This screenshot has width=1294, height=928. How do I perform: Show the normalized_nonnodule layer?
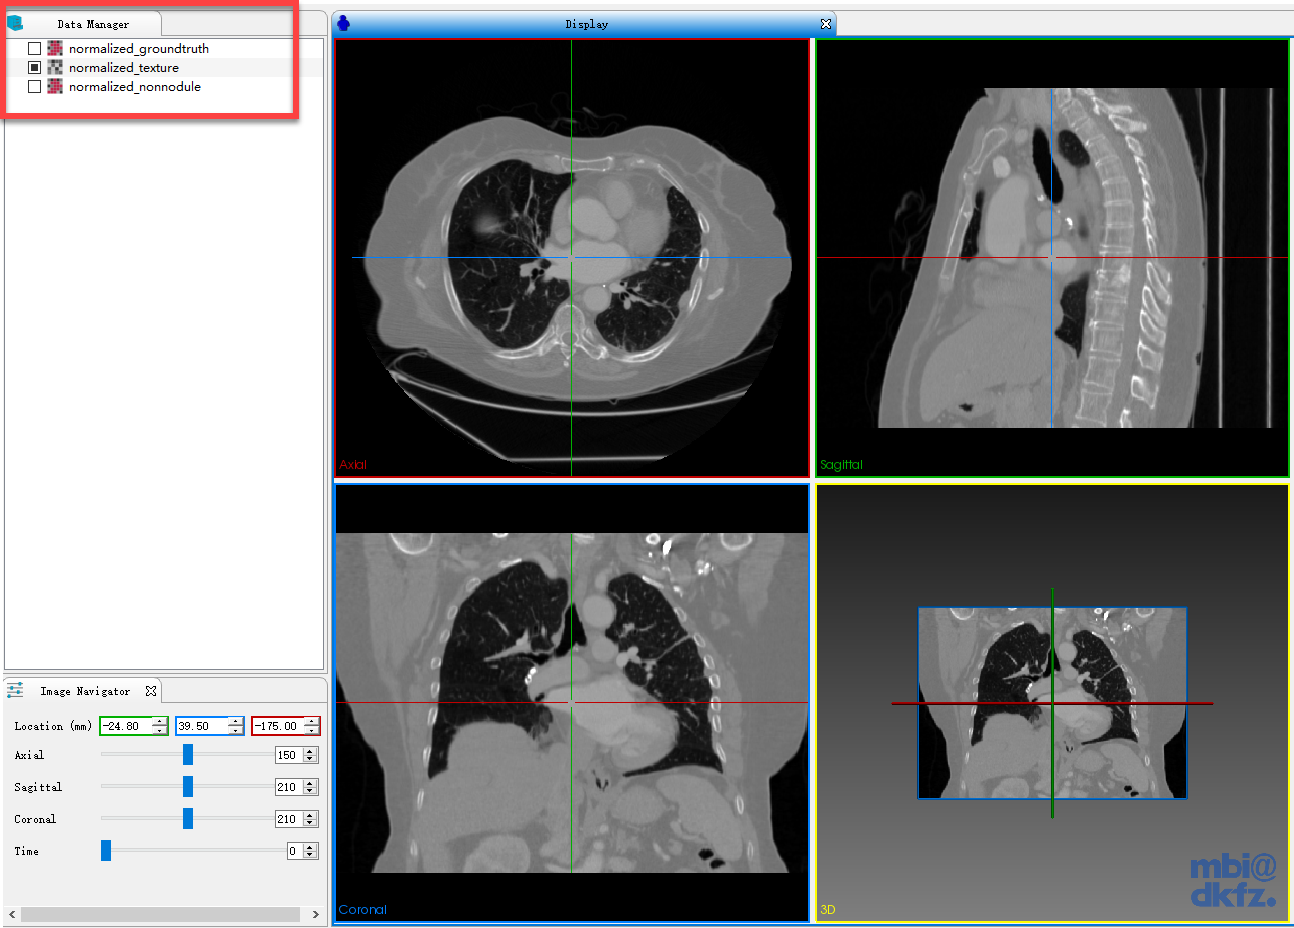click(x=35, y=86)
